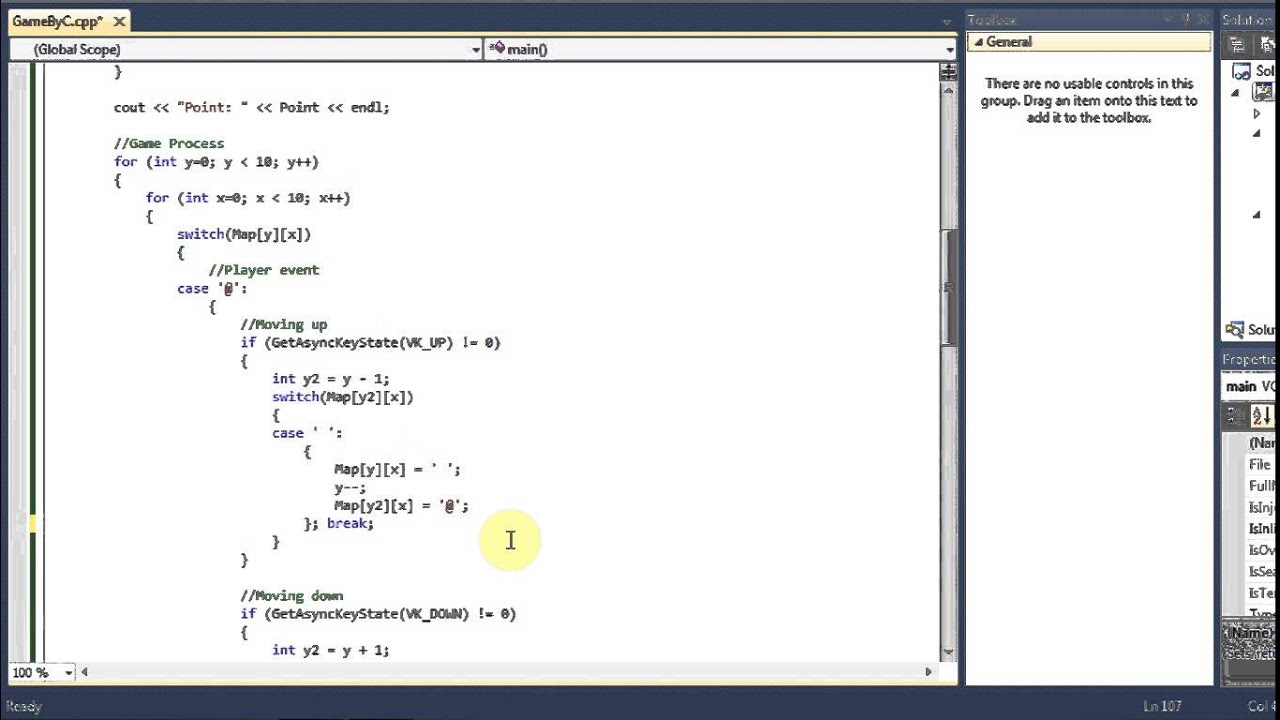Image resolution: width=1280 pixels, height=720 pixels.
Task: Select the File property row
Action: tap(1261, 465)
